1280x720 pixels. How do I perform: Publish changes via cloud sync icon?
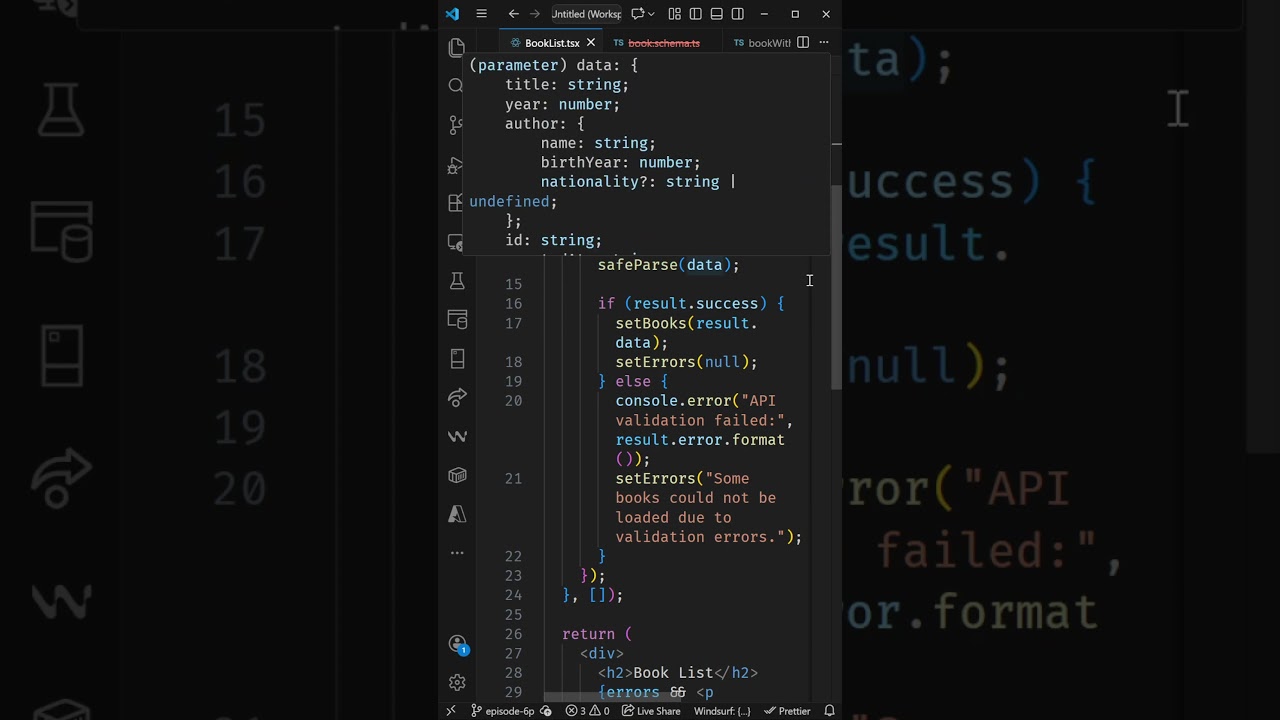[546, 711]
